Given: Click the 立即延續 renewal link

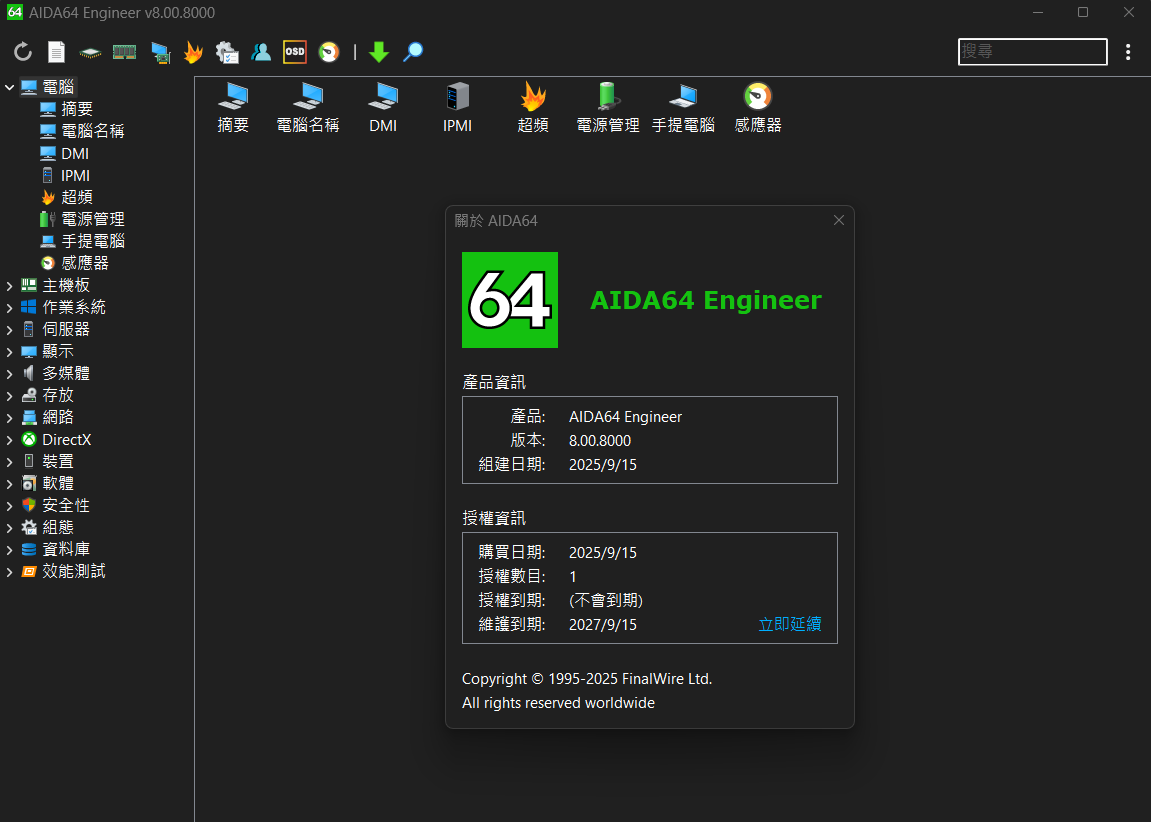Looking at the screenshot, I should (x=789, y=624).
